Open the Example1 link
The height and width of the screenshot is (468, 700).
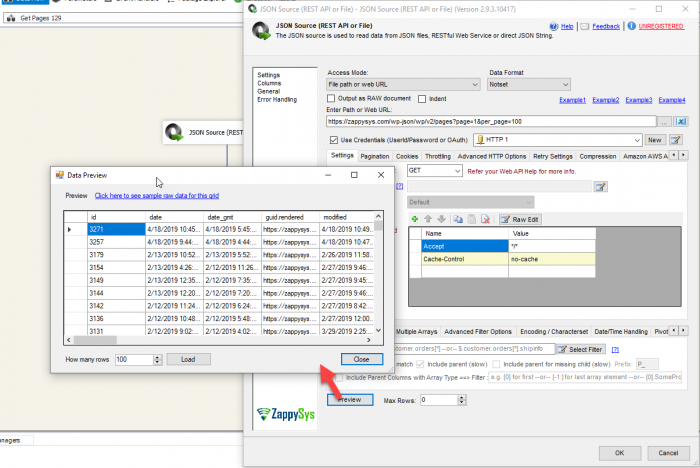coord(572,100)
